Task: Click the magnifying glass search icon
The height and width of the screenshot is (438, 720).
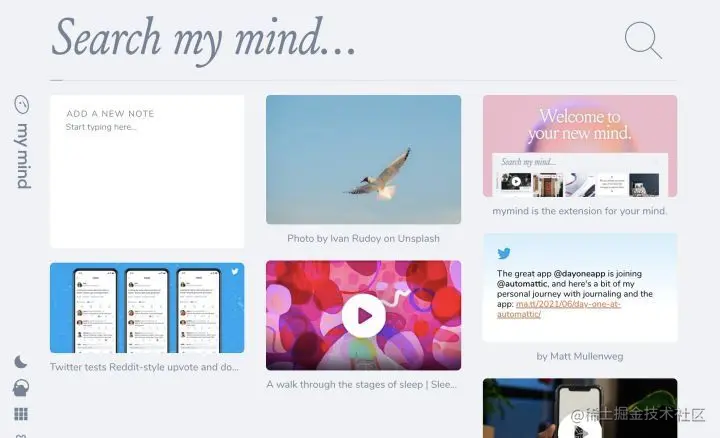Action: click(x=643, y=40)
